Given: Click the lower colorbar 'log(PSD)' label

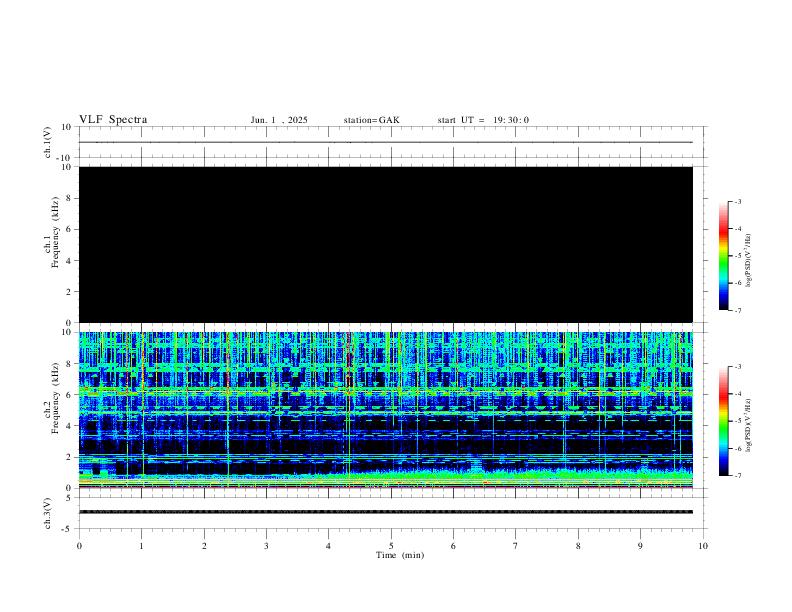Looking at the screenshot, I should pos(749,425).
